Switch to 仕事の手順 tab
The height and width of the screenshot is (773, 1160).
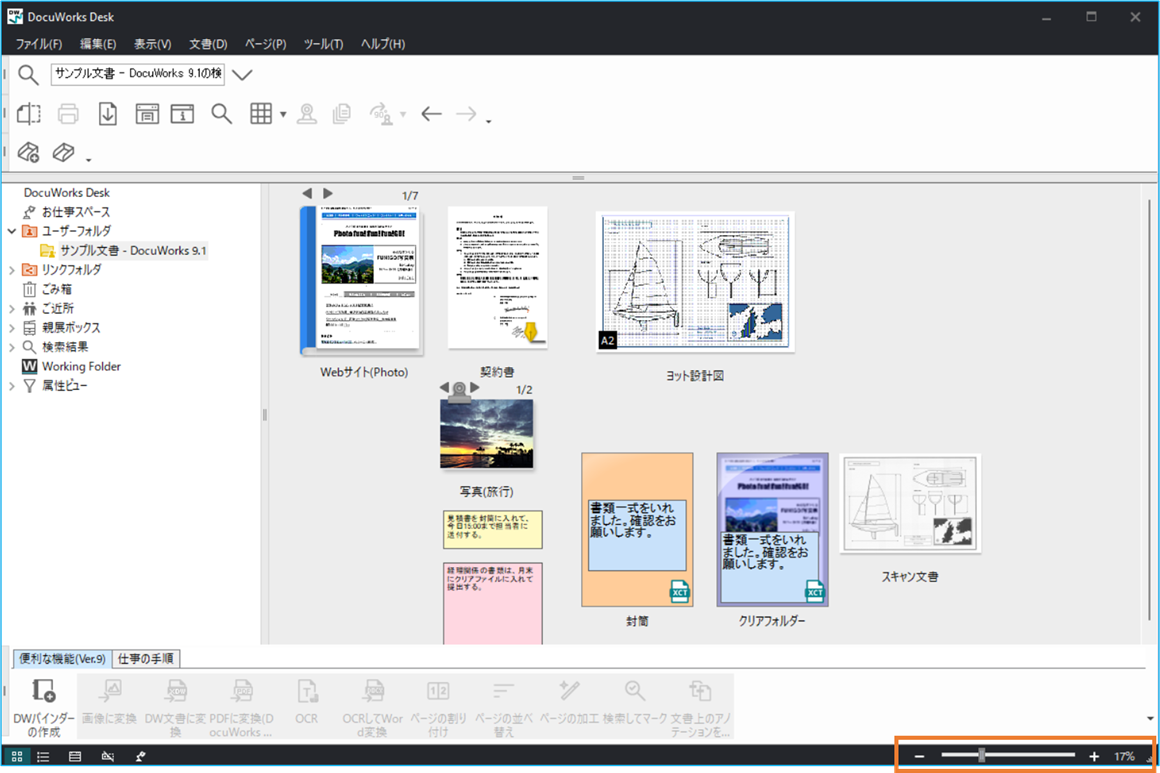click(146, 658)
